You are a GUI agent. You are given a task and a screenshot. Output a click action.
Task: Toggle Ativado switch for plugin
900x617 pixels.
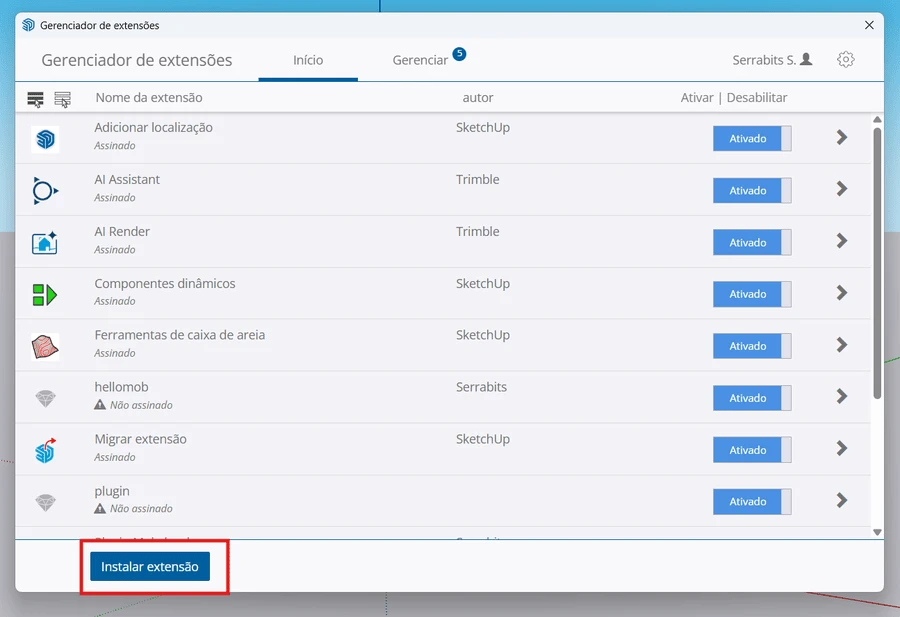click(x=752, y=502)
